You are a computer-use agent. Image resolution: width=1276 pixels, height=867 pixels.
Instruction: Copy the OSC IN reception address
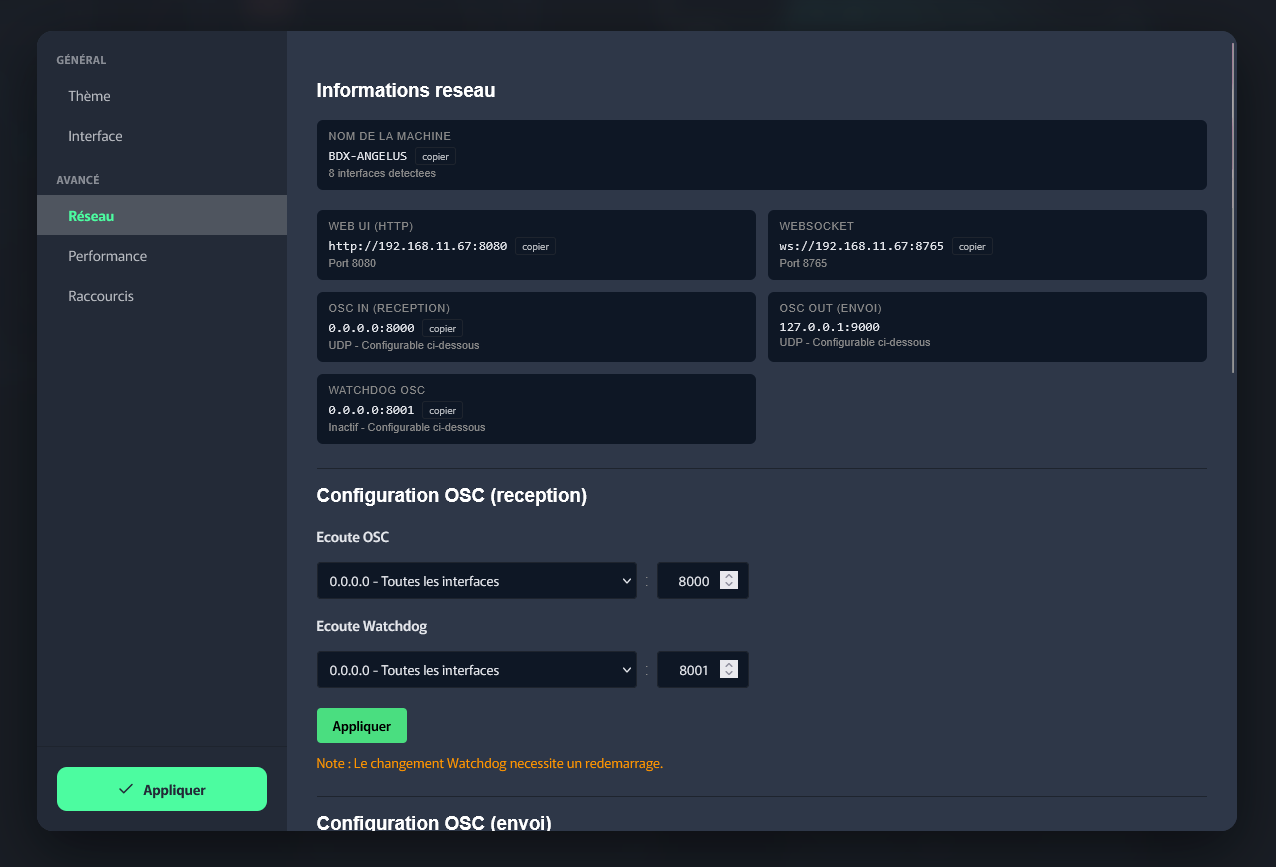442,328
